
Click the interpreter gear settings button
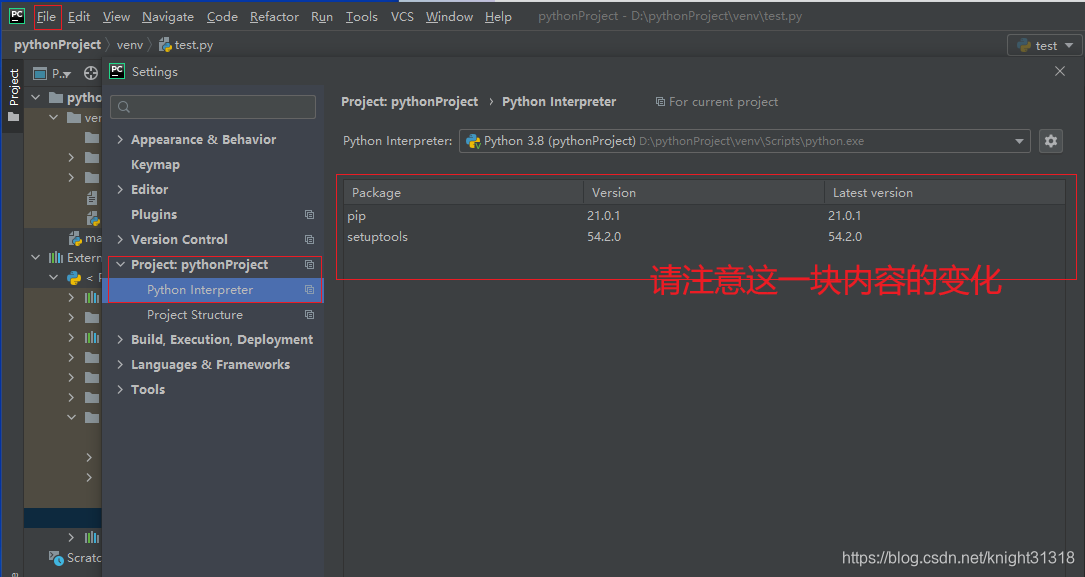pyautogui.click(x=1050, y=141)
